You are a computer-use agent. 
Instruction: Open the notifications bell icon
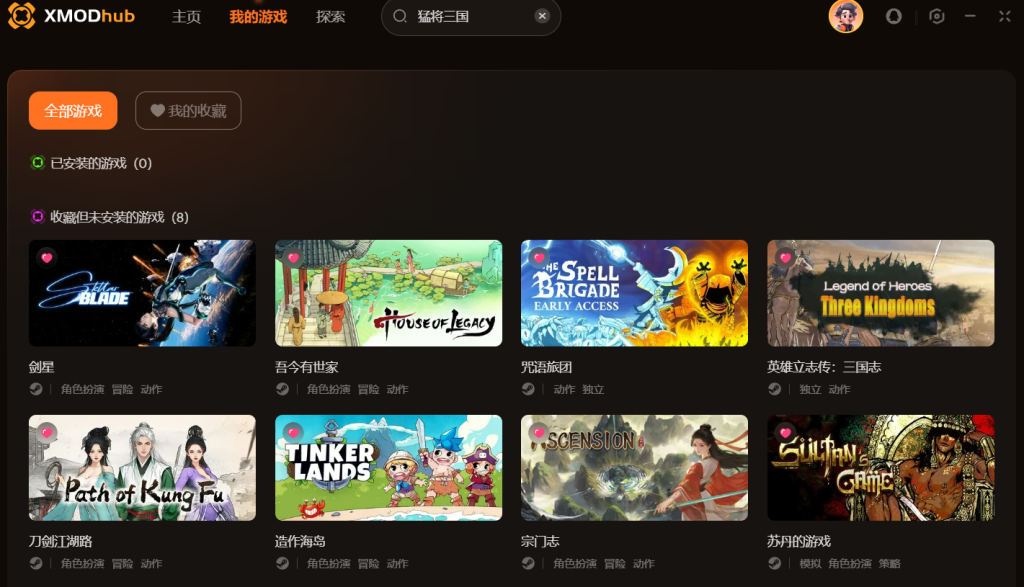(893, 16)
